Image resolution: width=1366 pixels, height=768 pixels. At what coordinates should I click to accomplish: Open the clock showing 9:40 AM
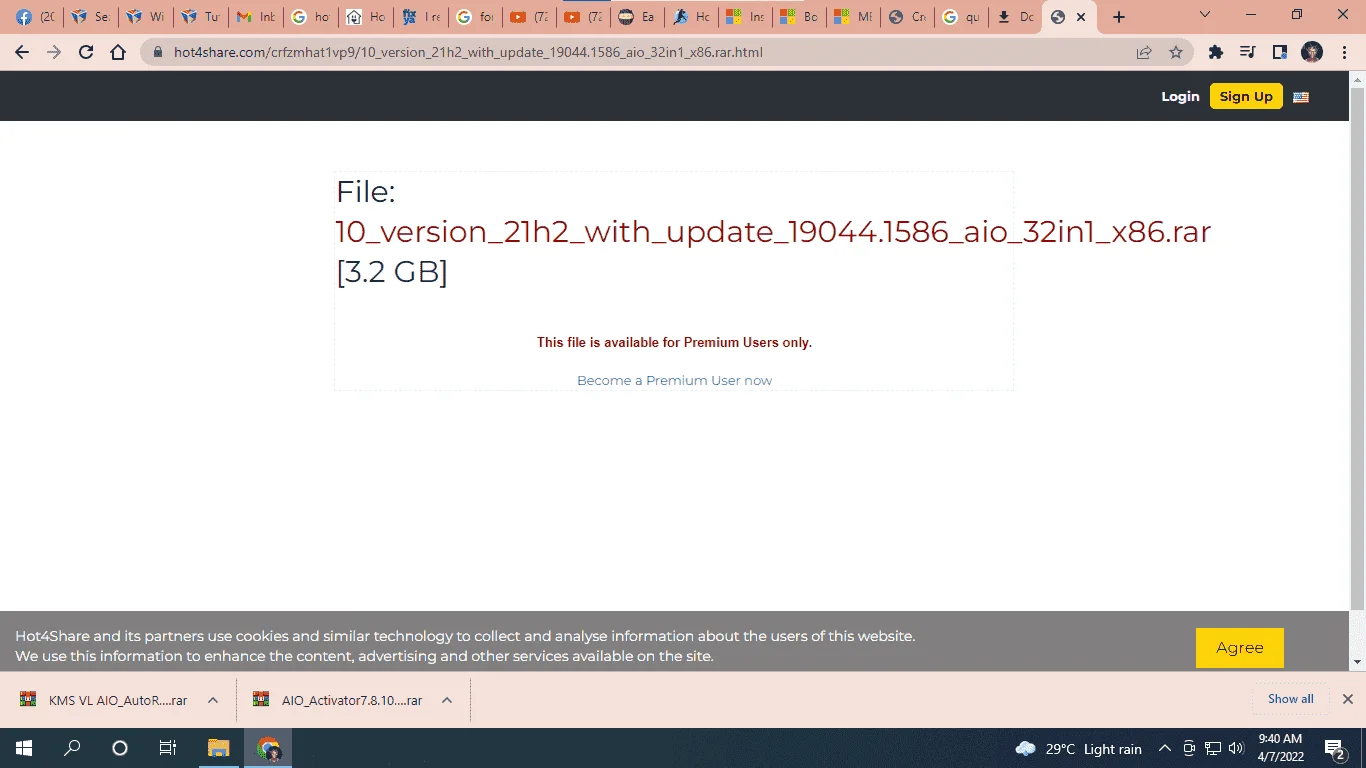[1280, 748]
